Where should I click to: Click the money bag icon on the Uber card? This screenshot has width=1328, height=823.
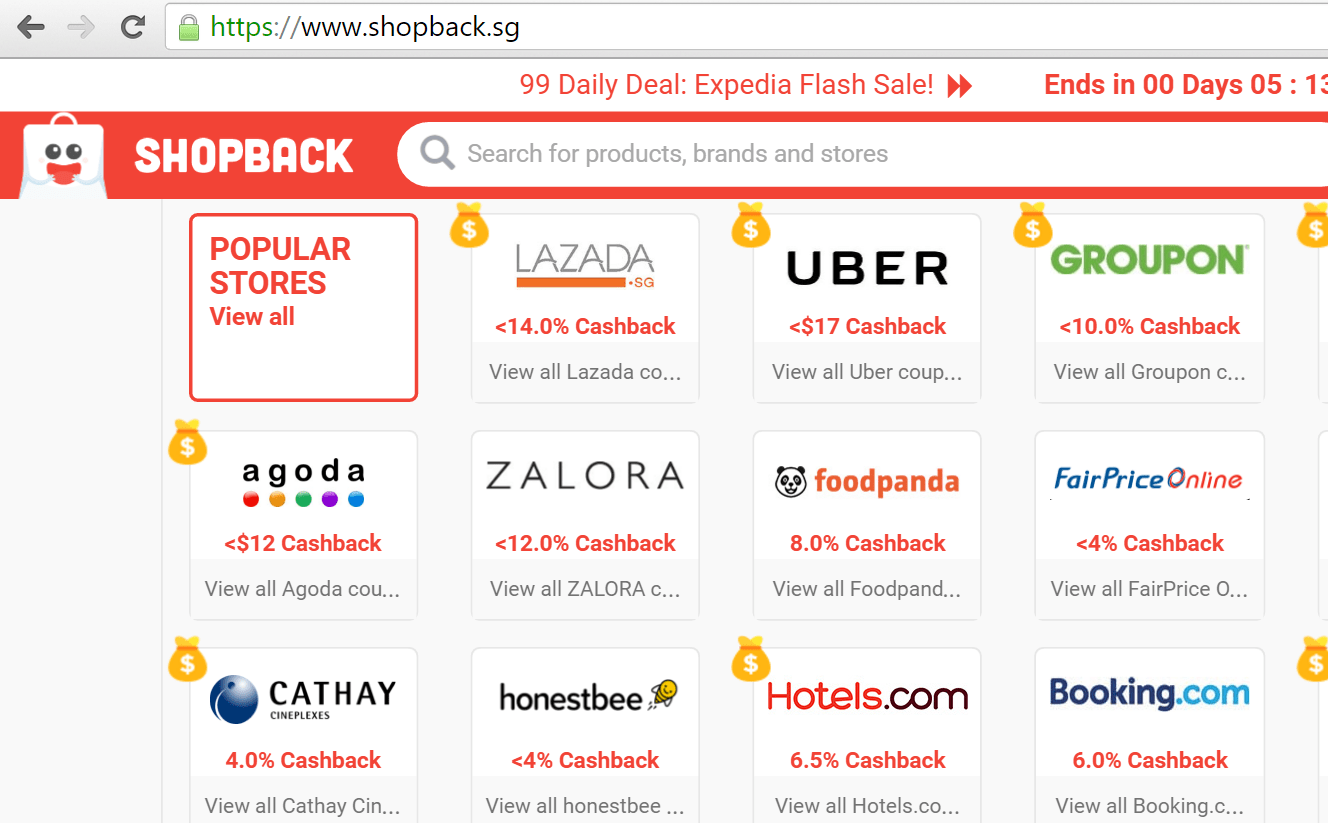(751, 227)
